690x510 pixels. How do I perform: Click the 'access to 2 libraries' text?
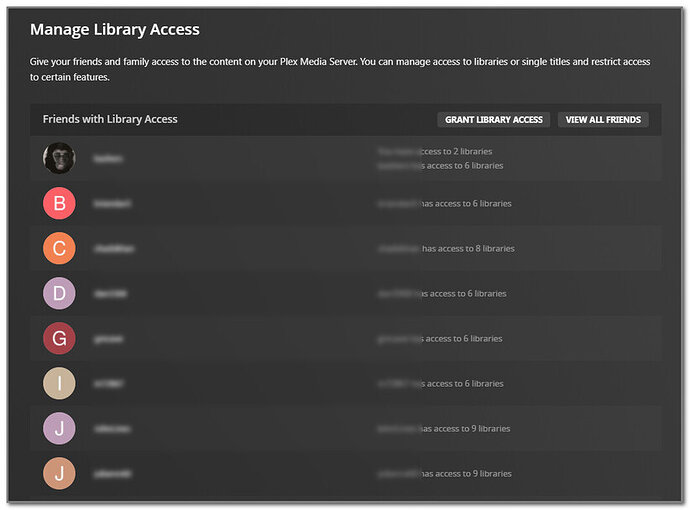pyautogui.click(x=455, y=151)
